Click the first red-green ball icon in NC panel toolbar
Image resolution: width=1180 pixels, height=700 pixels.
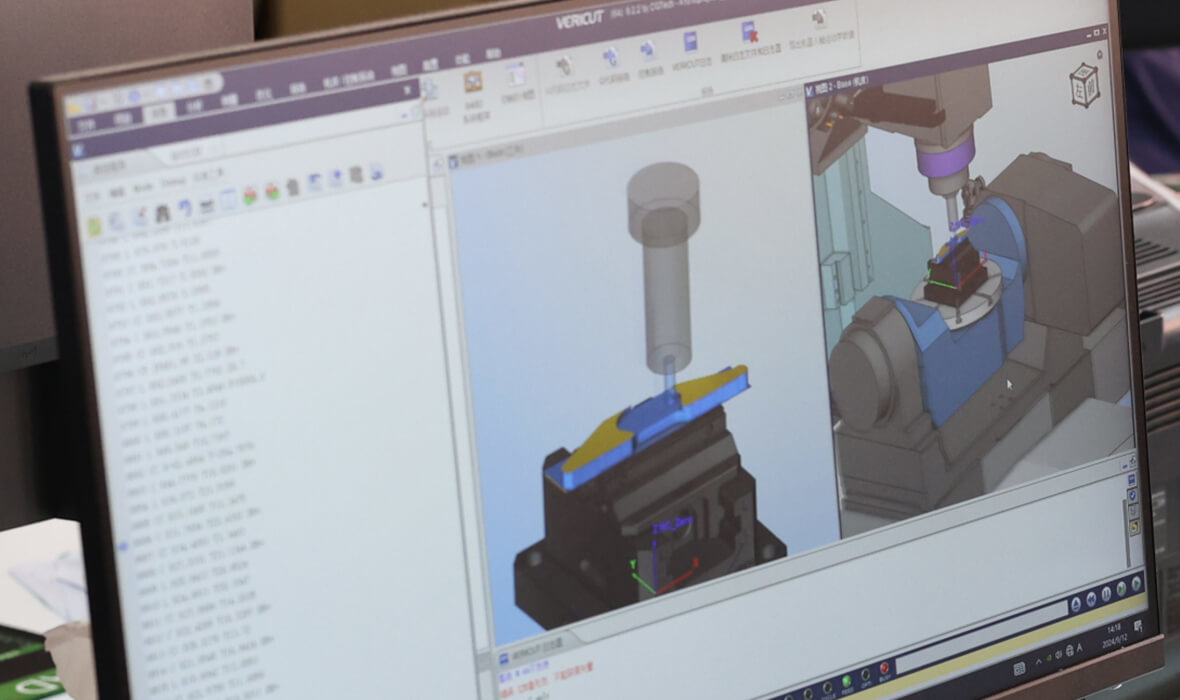250,196
